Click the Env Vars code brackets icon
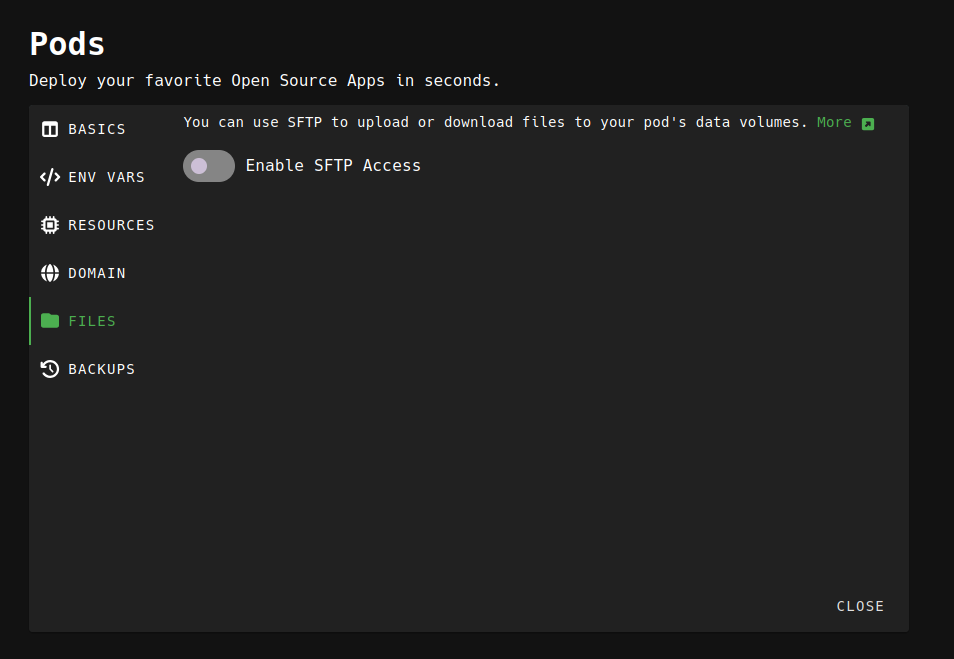Screen dimensions: 954x659 pos(50,177)
